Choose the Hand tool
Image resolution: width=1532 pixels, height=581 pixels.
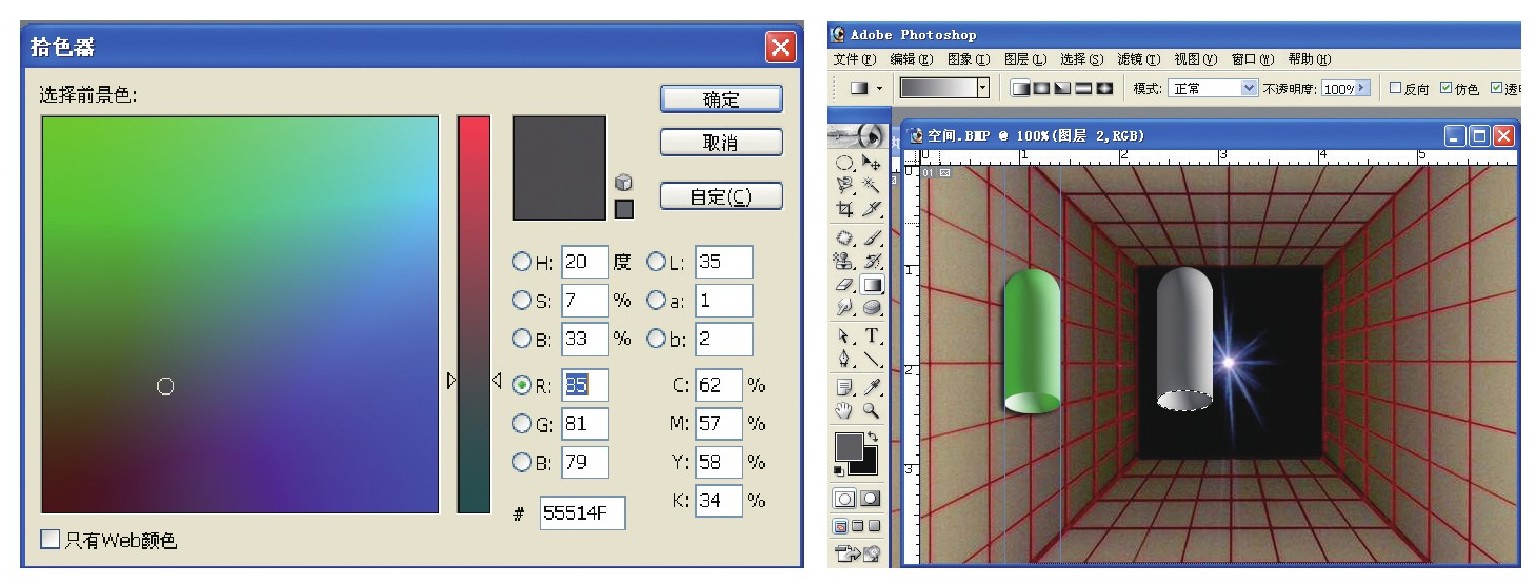coord(846,410)
